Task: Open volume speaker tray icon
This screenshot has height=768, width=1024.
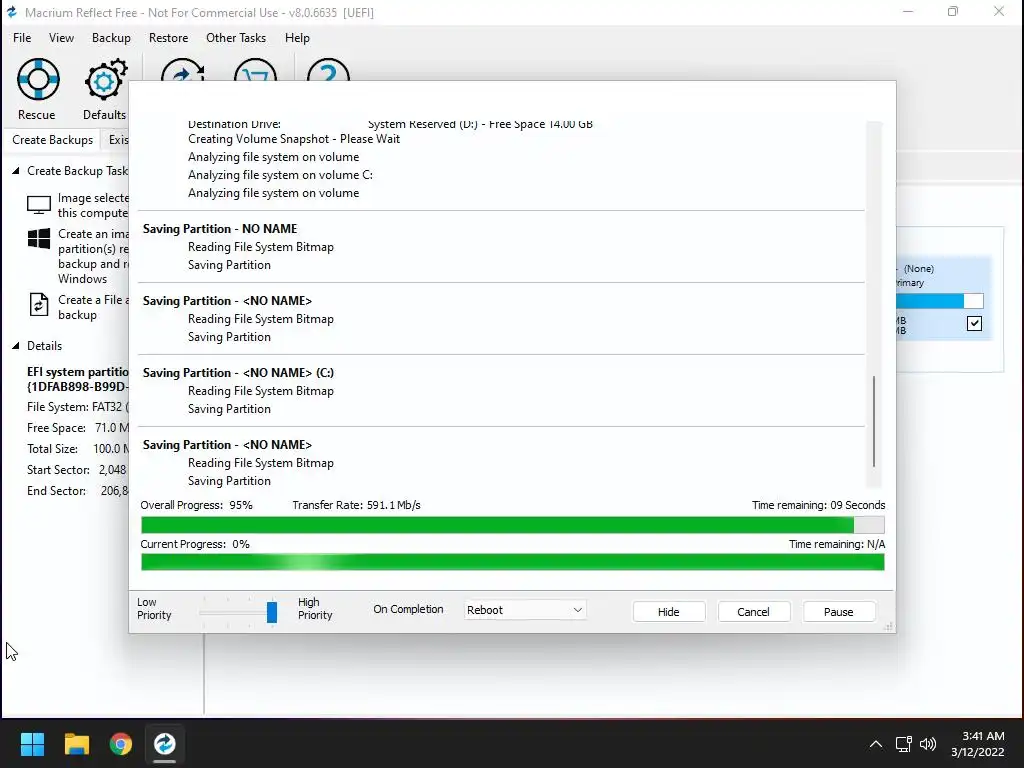Action: click(x=927, y=744)
